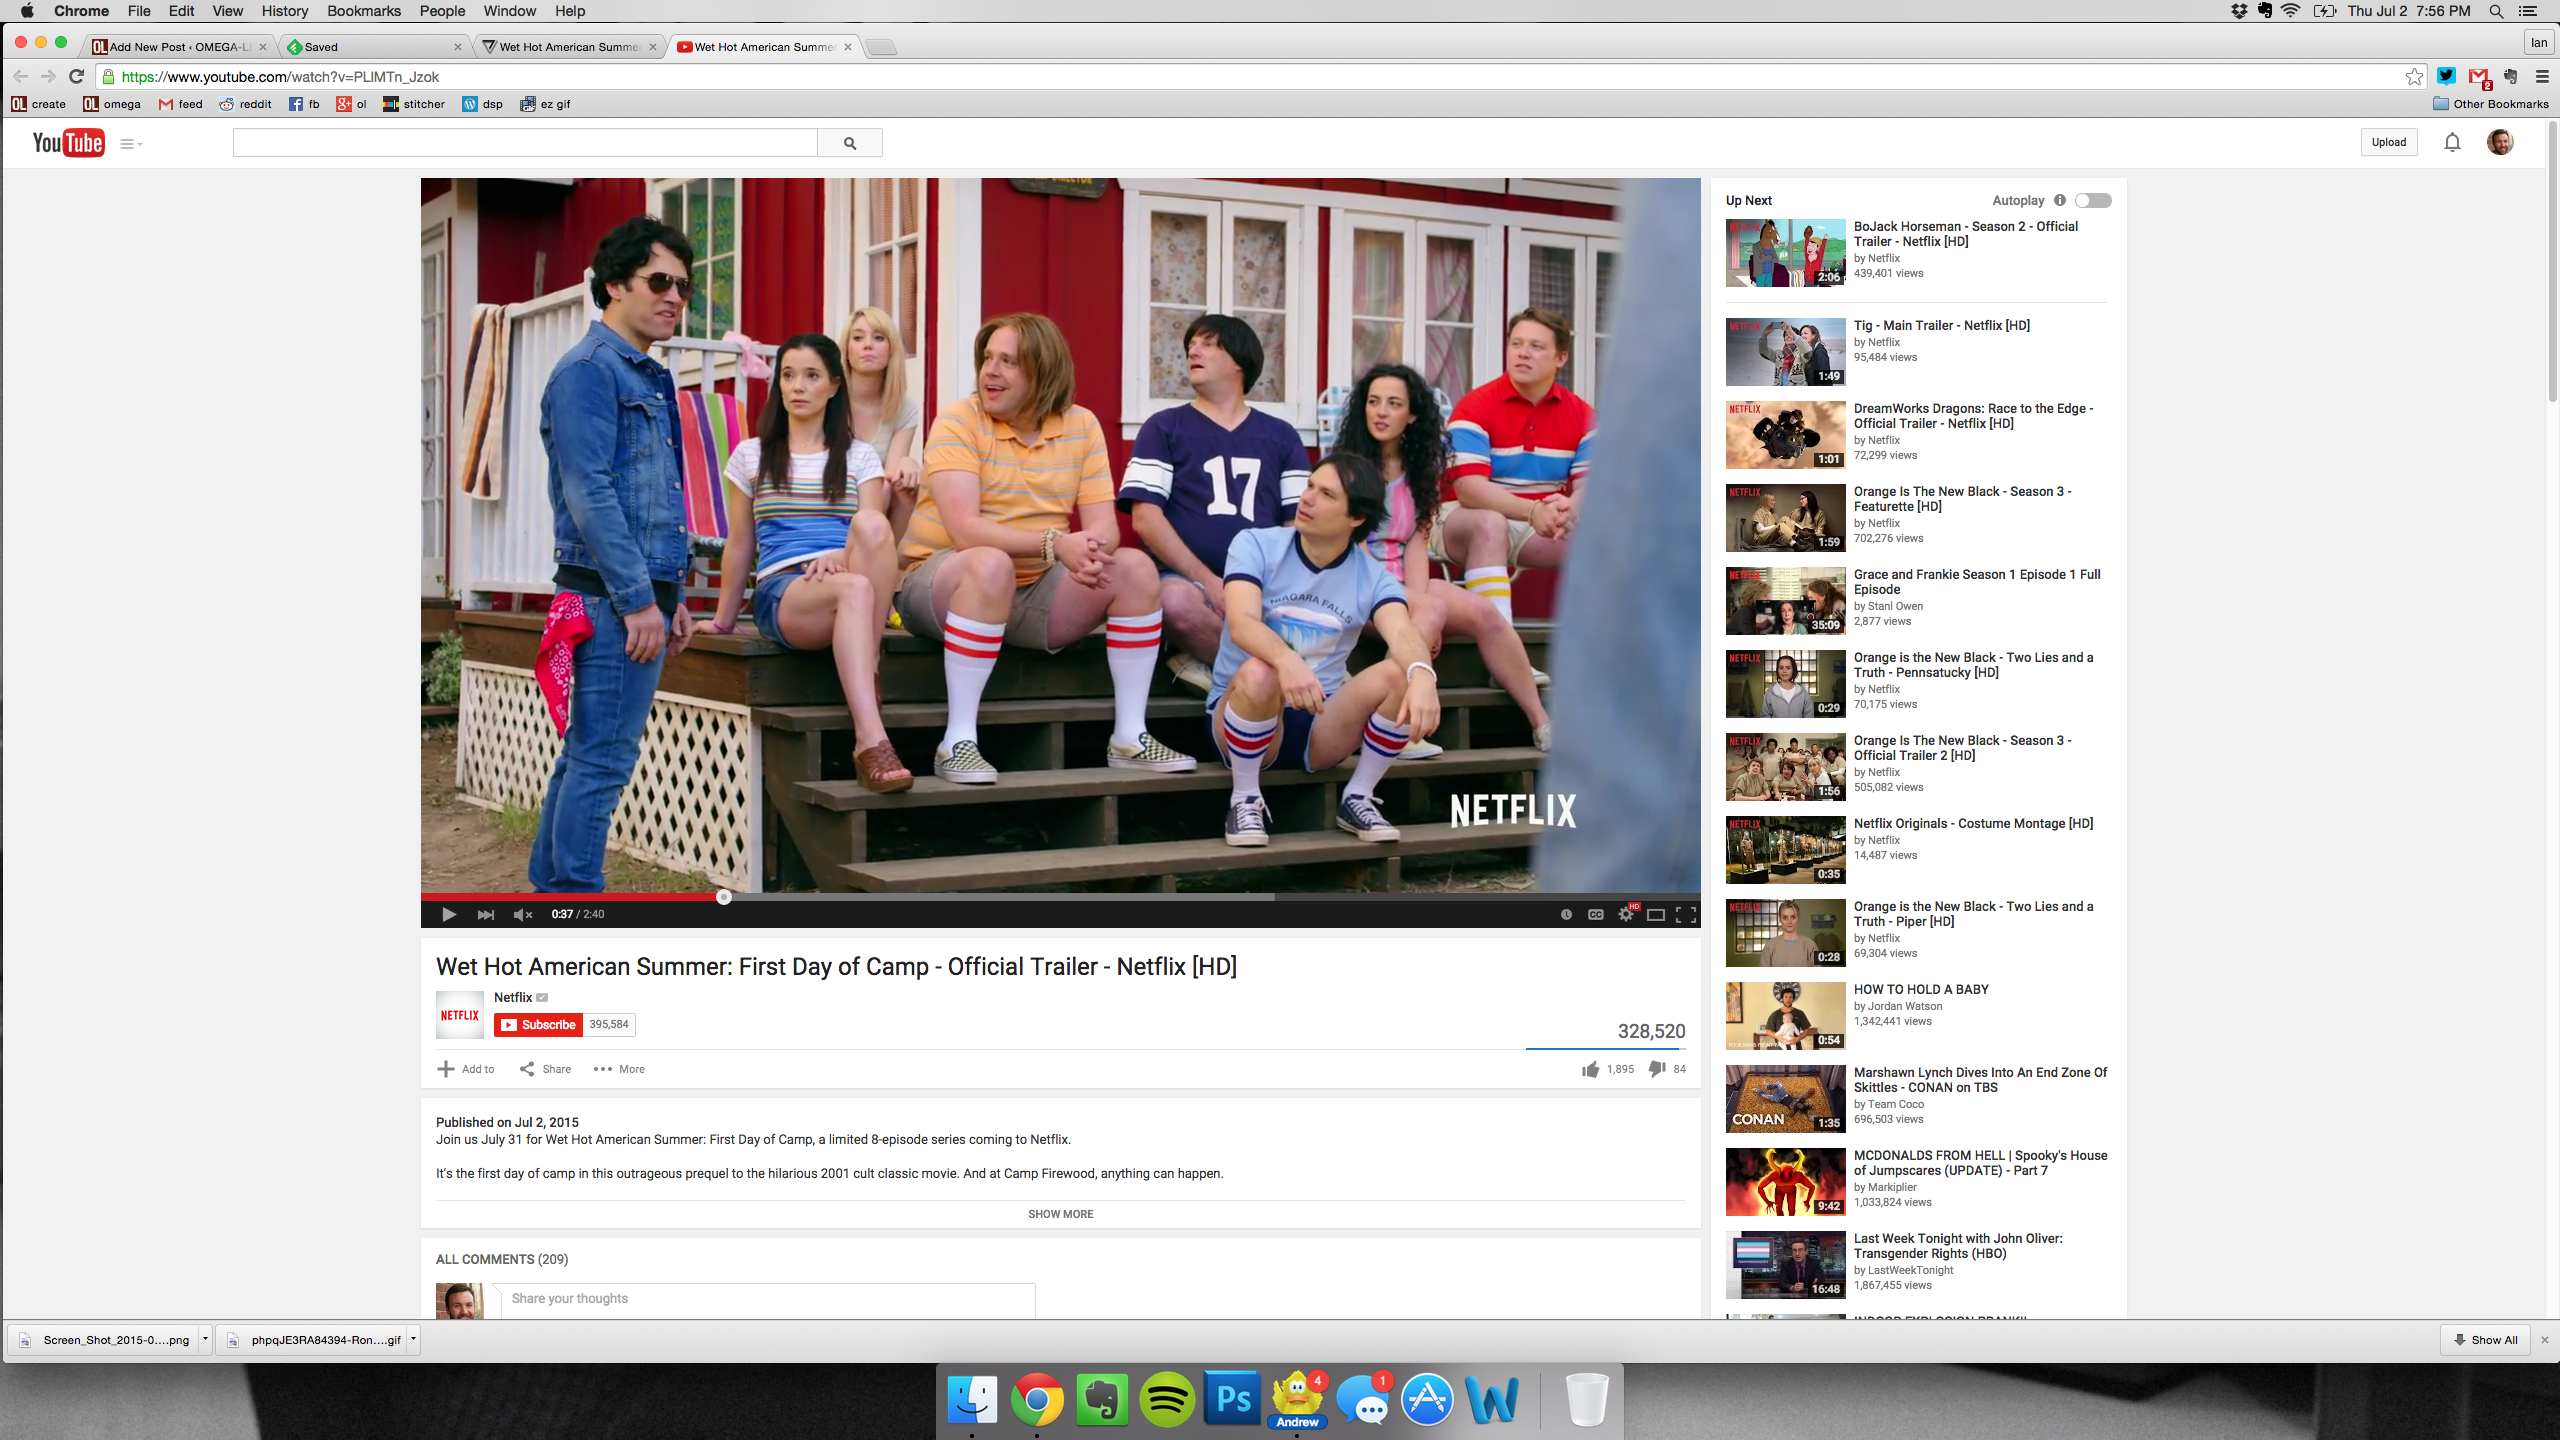Open Photoshop from the Dock
The image size is (2560, 1440).
(1232, 1399)
